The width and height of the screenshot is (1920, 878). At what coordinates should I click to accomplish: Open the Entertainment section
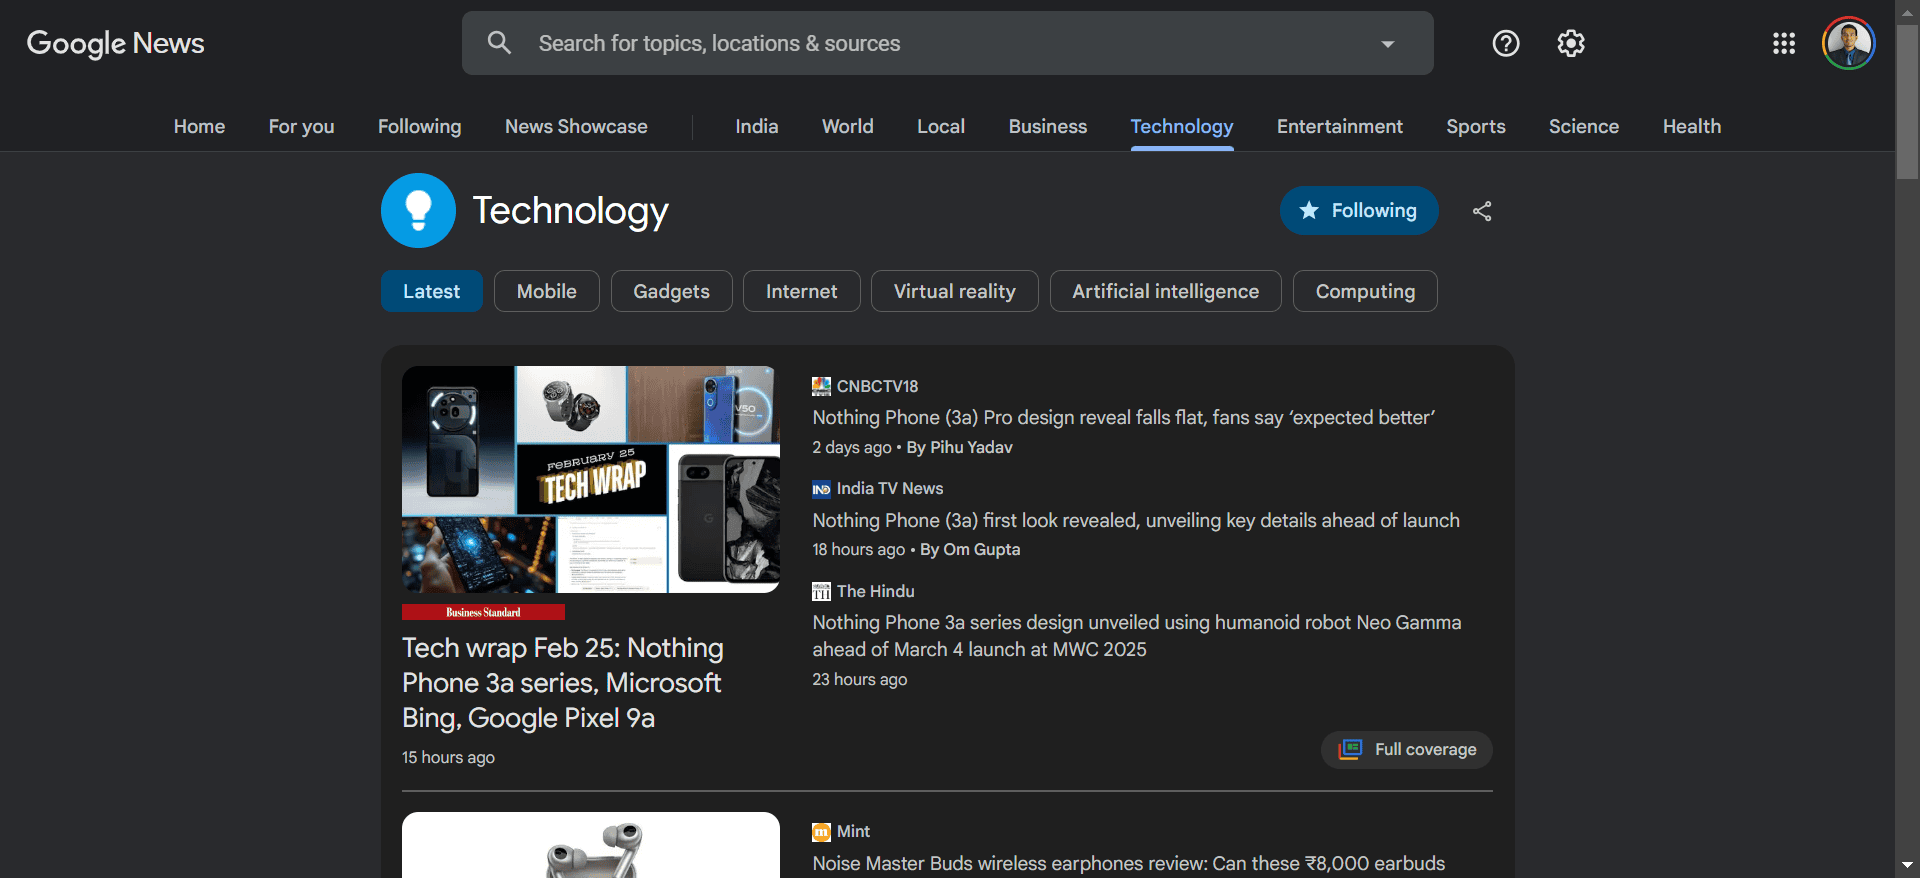pyautogui.click(x=1339, y=126)
